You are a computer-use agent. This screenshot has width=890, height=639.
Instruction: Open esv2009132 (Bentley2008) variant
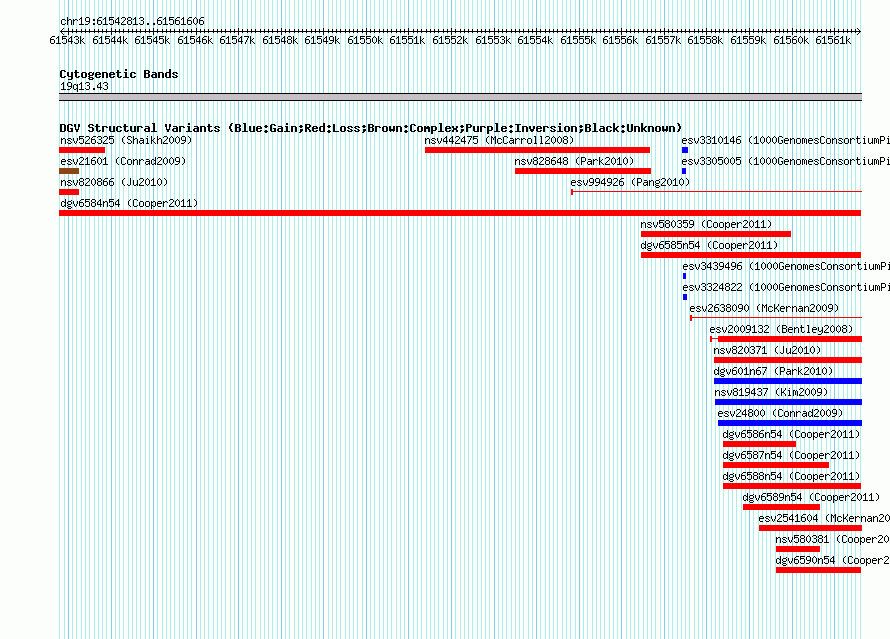click(781, 329)
